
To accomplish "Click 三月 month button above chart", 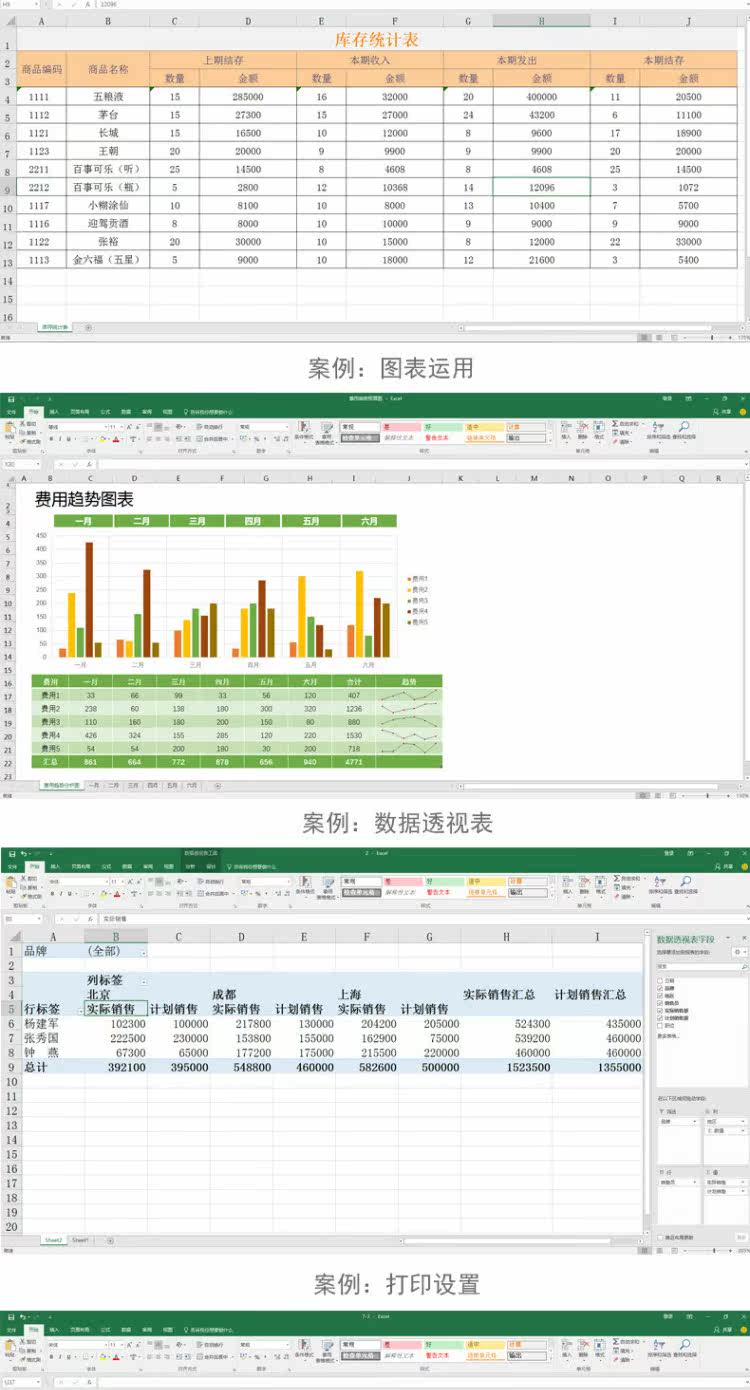I will point(197,521).
